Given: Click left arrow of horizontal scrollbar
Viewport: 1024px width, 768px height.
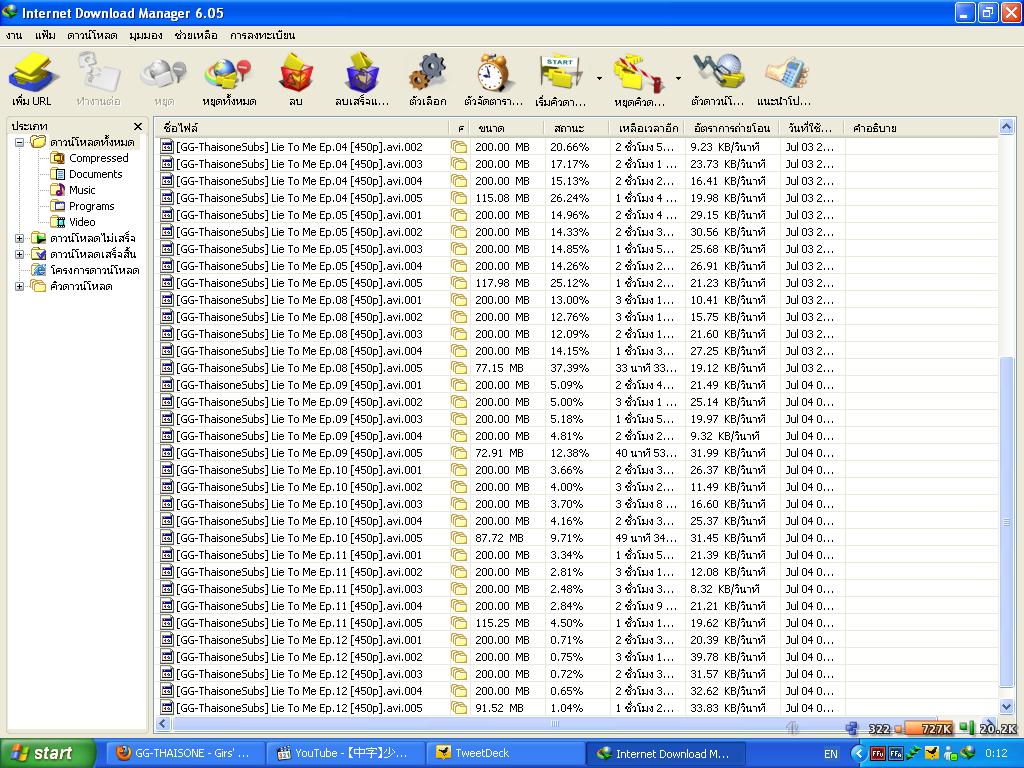Looking at the screenshot, I should tap(163, 724).
